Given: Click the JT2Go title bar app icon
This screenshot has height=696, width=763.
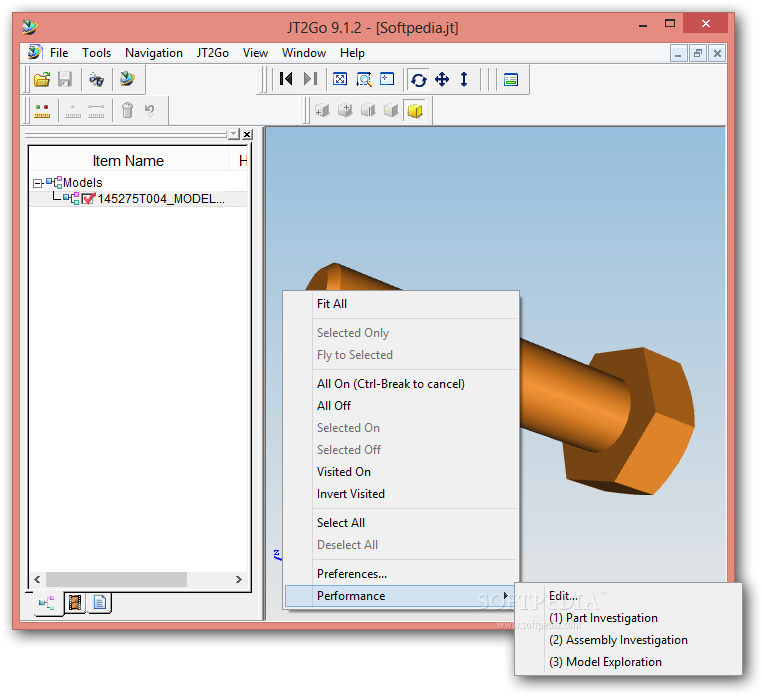Looking at the screenshot, I should [x=30, y=27].
